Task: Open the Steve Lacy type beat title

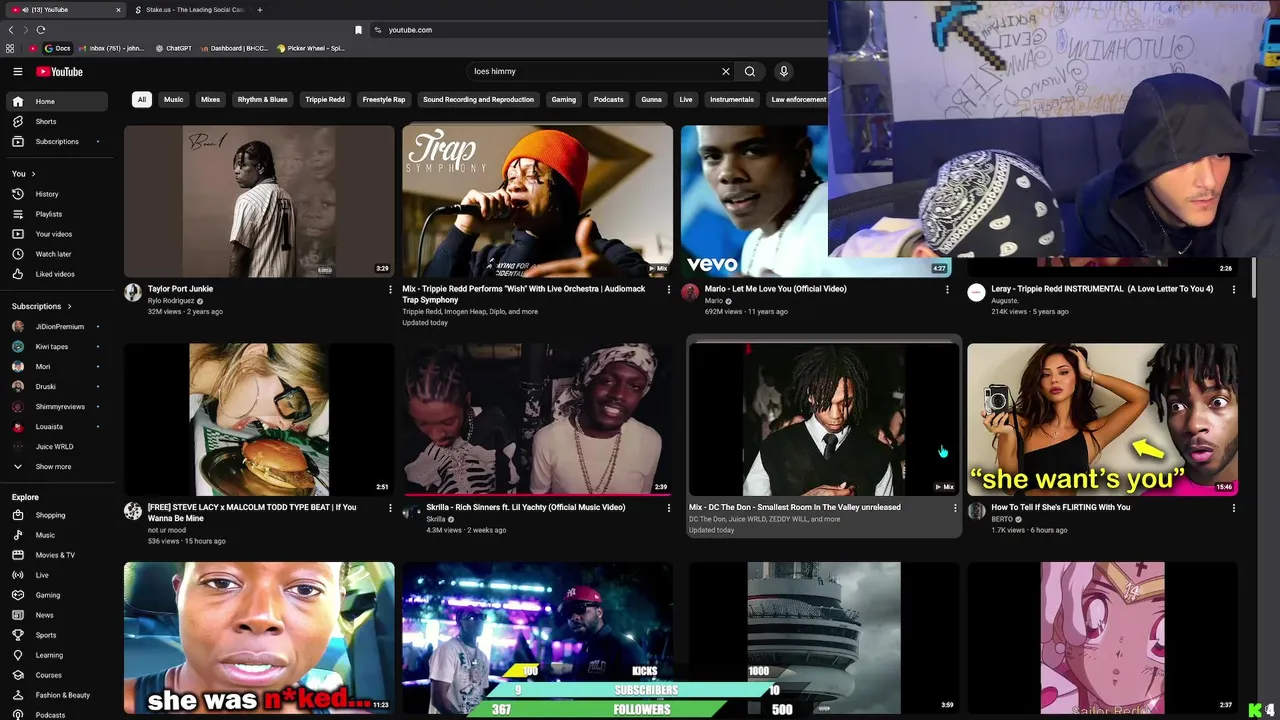Action: pyautogui.click(x=252, y=512)
